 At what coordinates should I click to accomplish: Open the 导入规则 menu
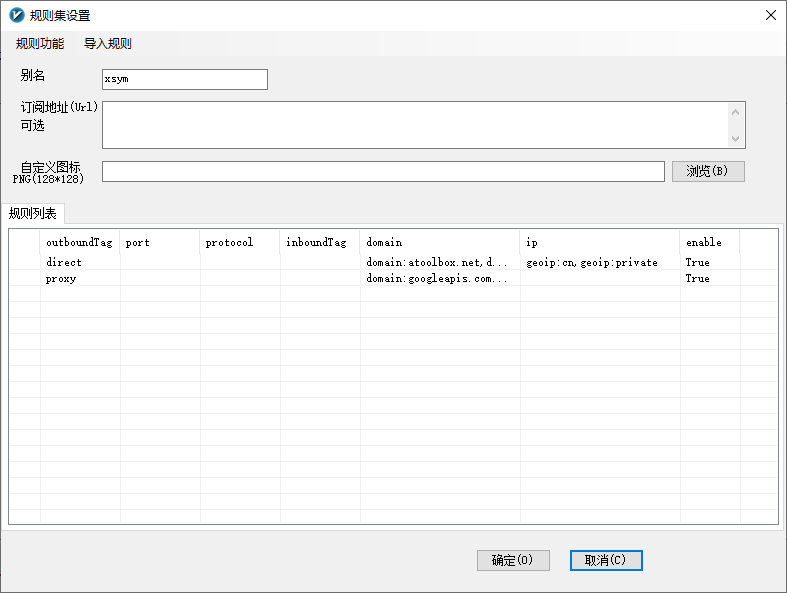point(107,44)
